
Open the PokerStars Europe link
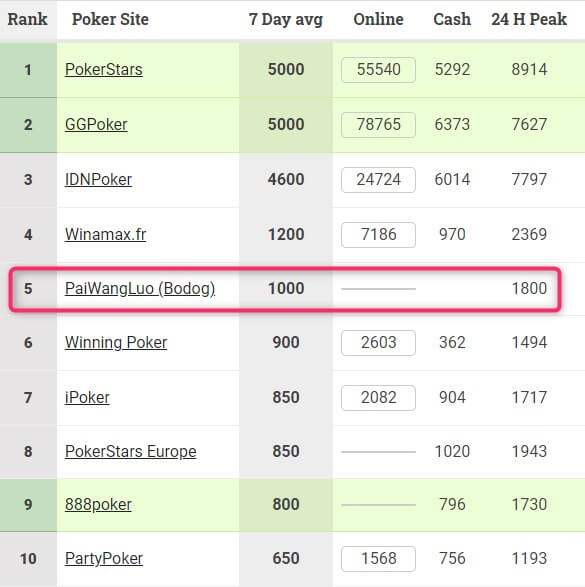tap(131, 451)
